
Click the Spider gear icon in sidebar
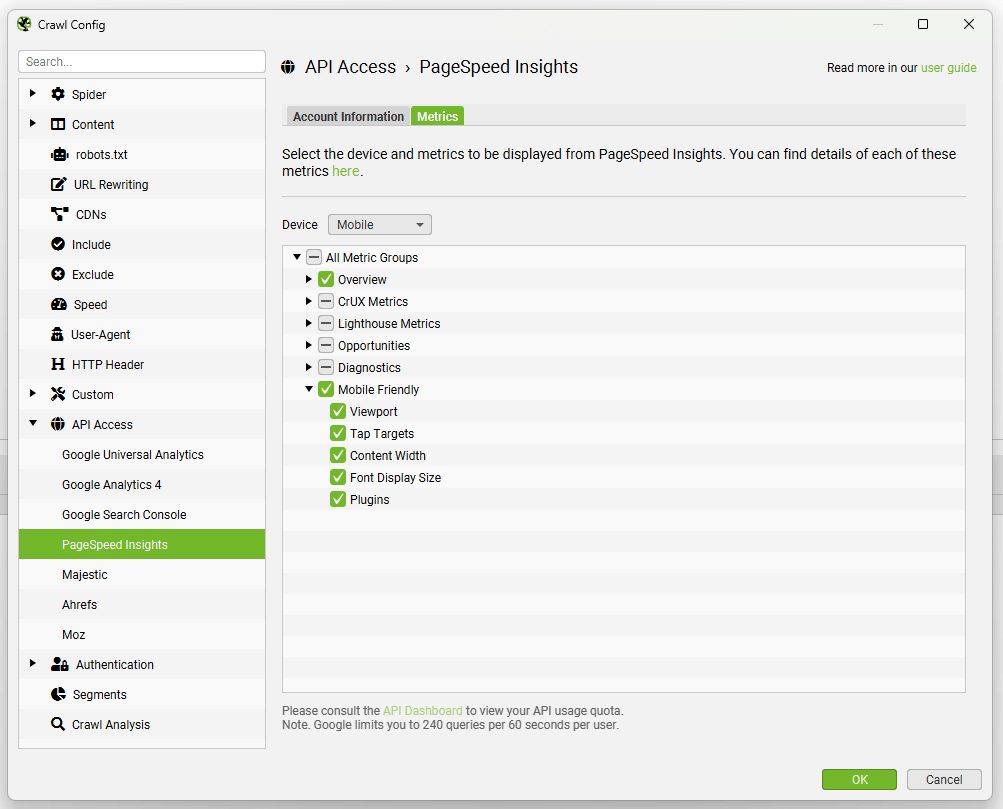(57, 94)
